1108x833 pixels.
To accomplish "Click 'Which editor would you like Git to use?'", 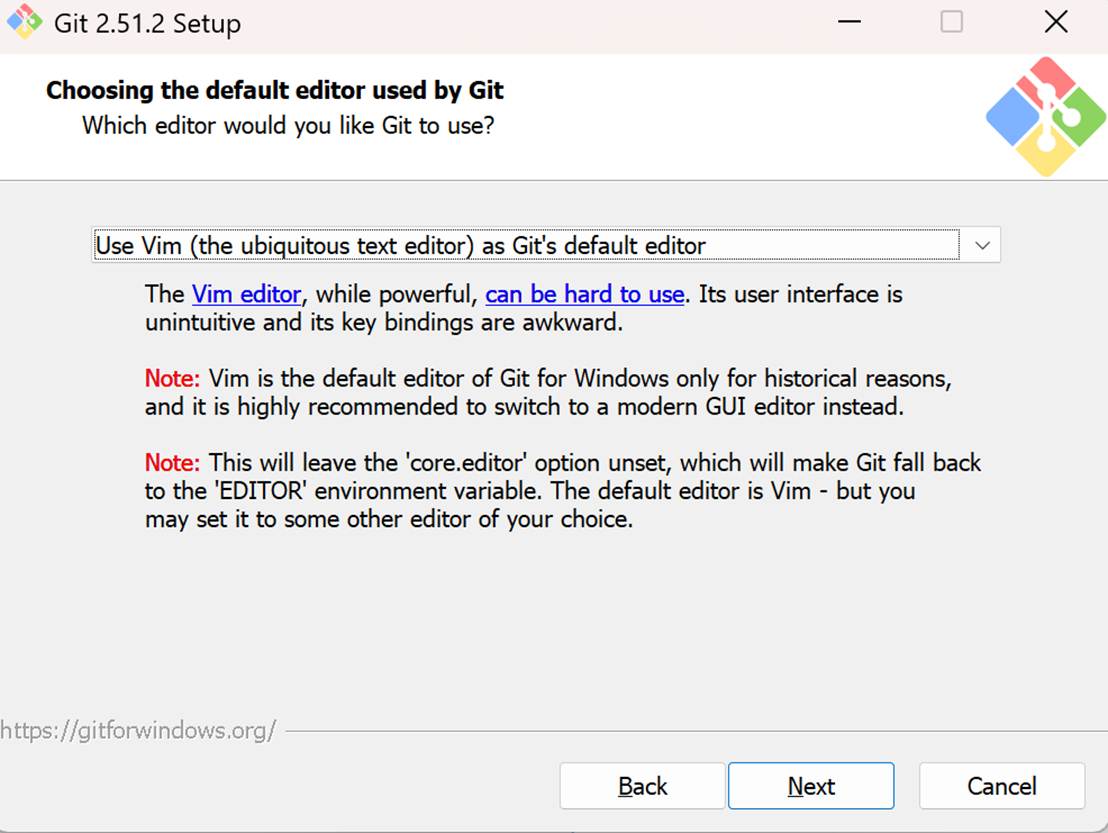I will (288, 126).
